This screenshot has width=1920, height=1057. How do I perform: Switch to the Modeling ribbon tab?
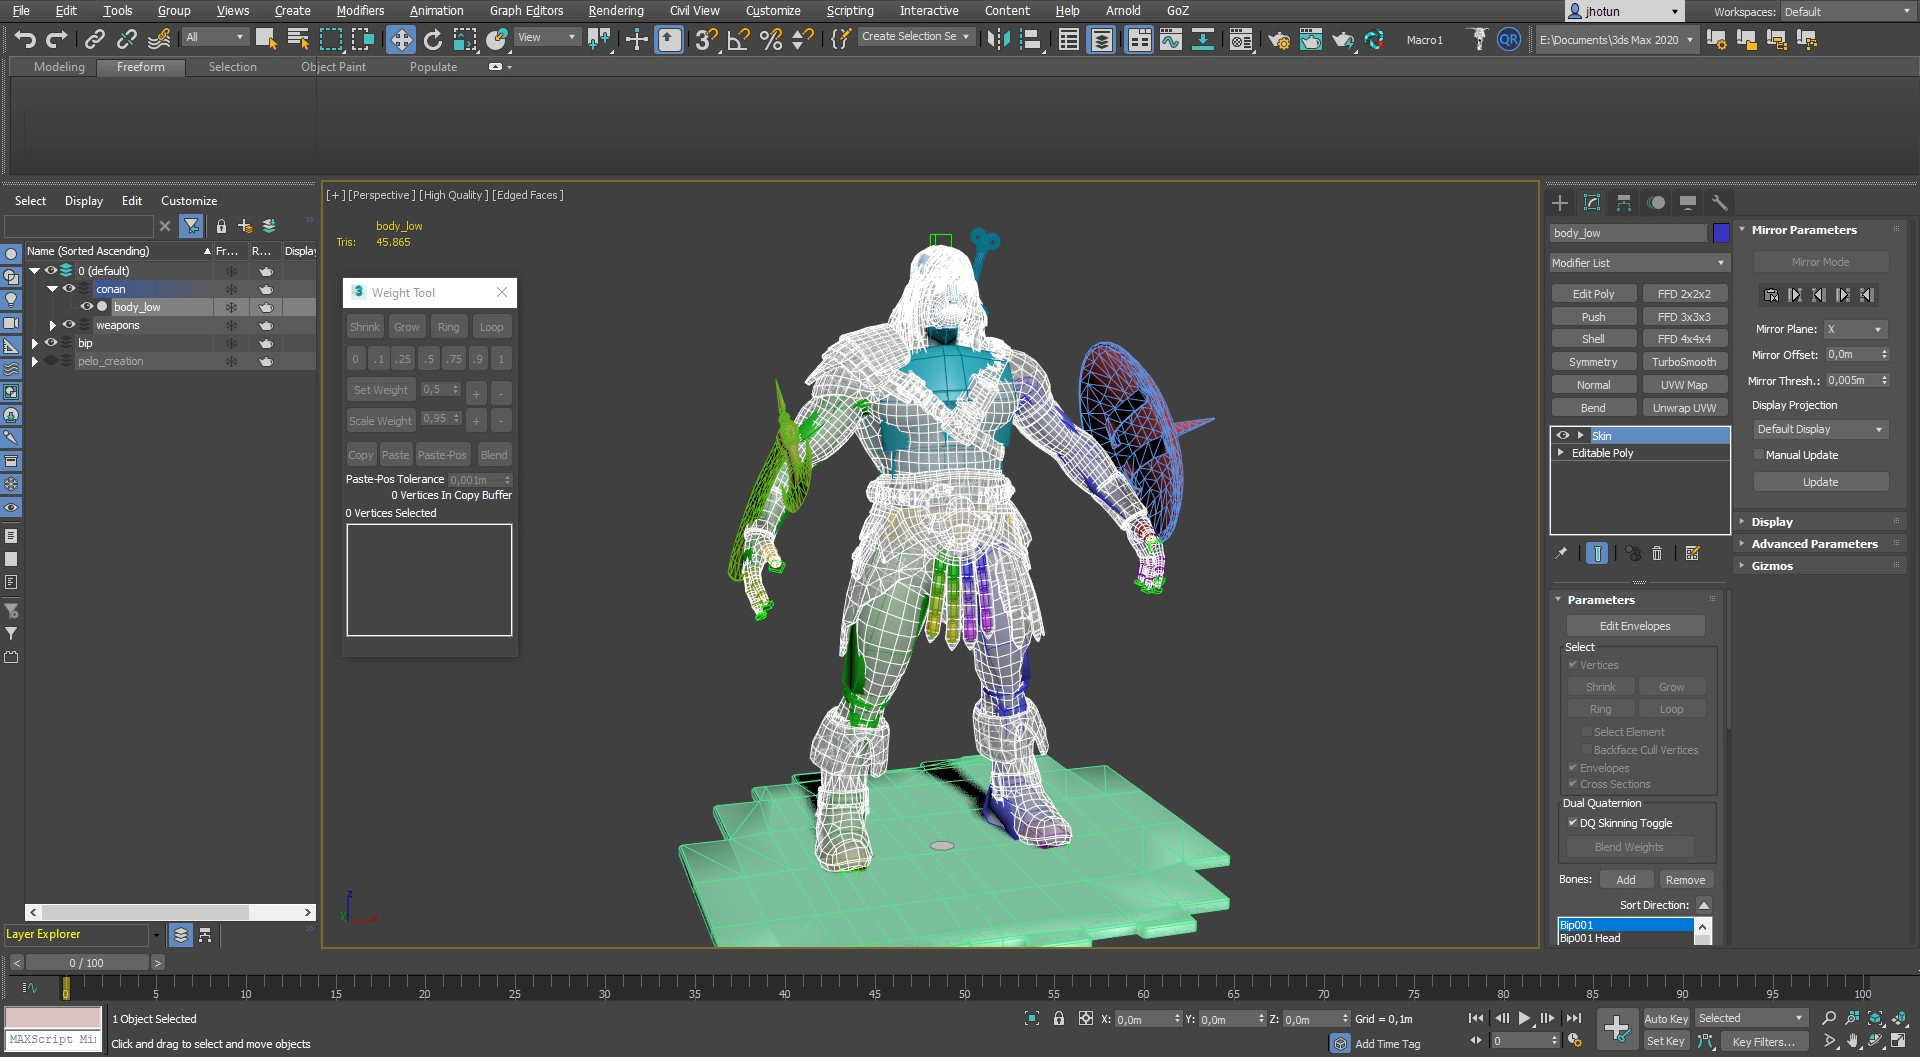[59, 67]
